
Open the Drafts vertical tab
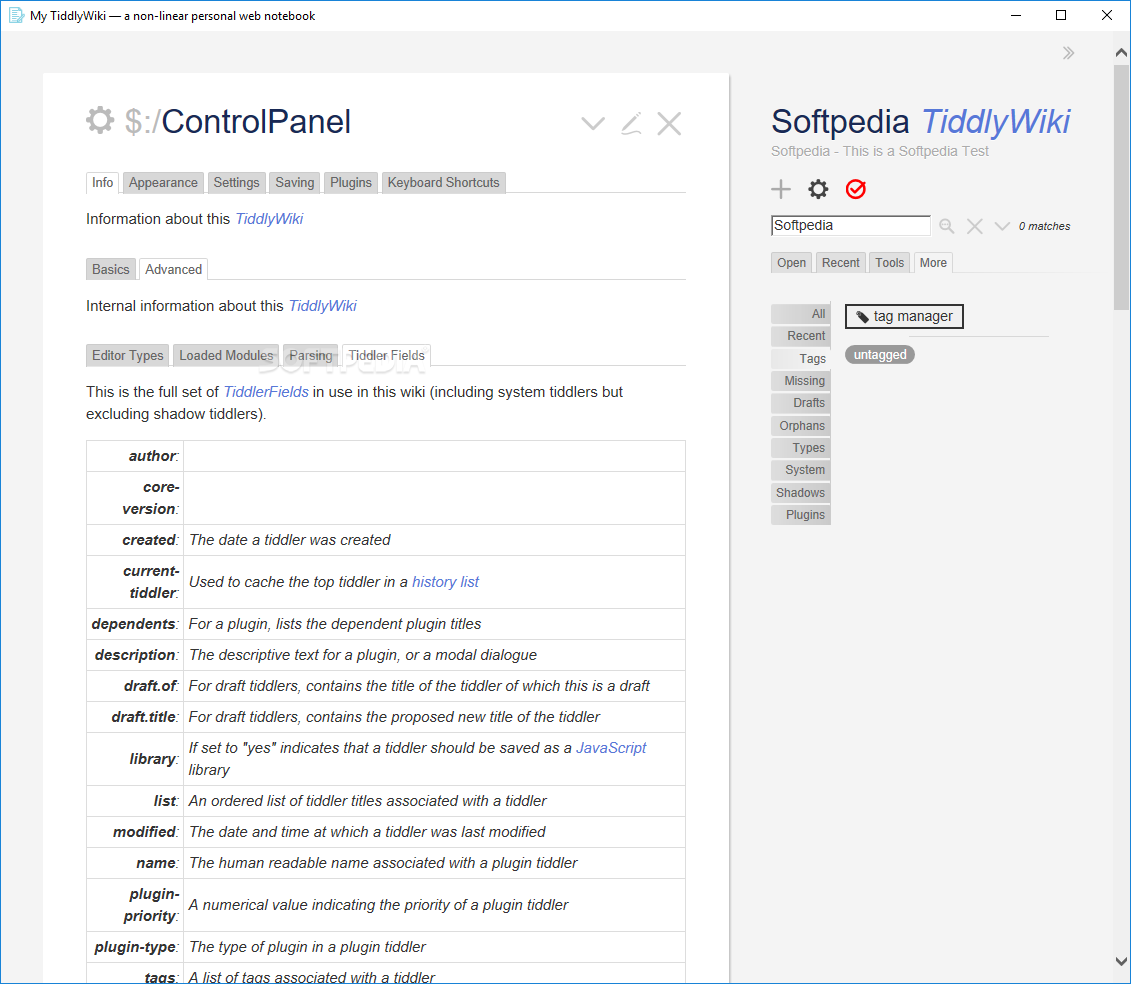pos(801,403)
